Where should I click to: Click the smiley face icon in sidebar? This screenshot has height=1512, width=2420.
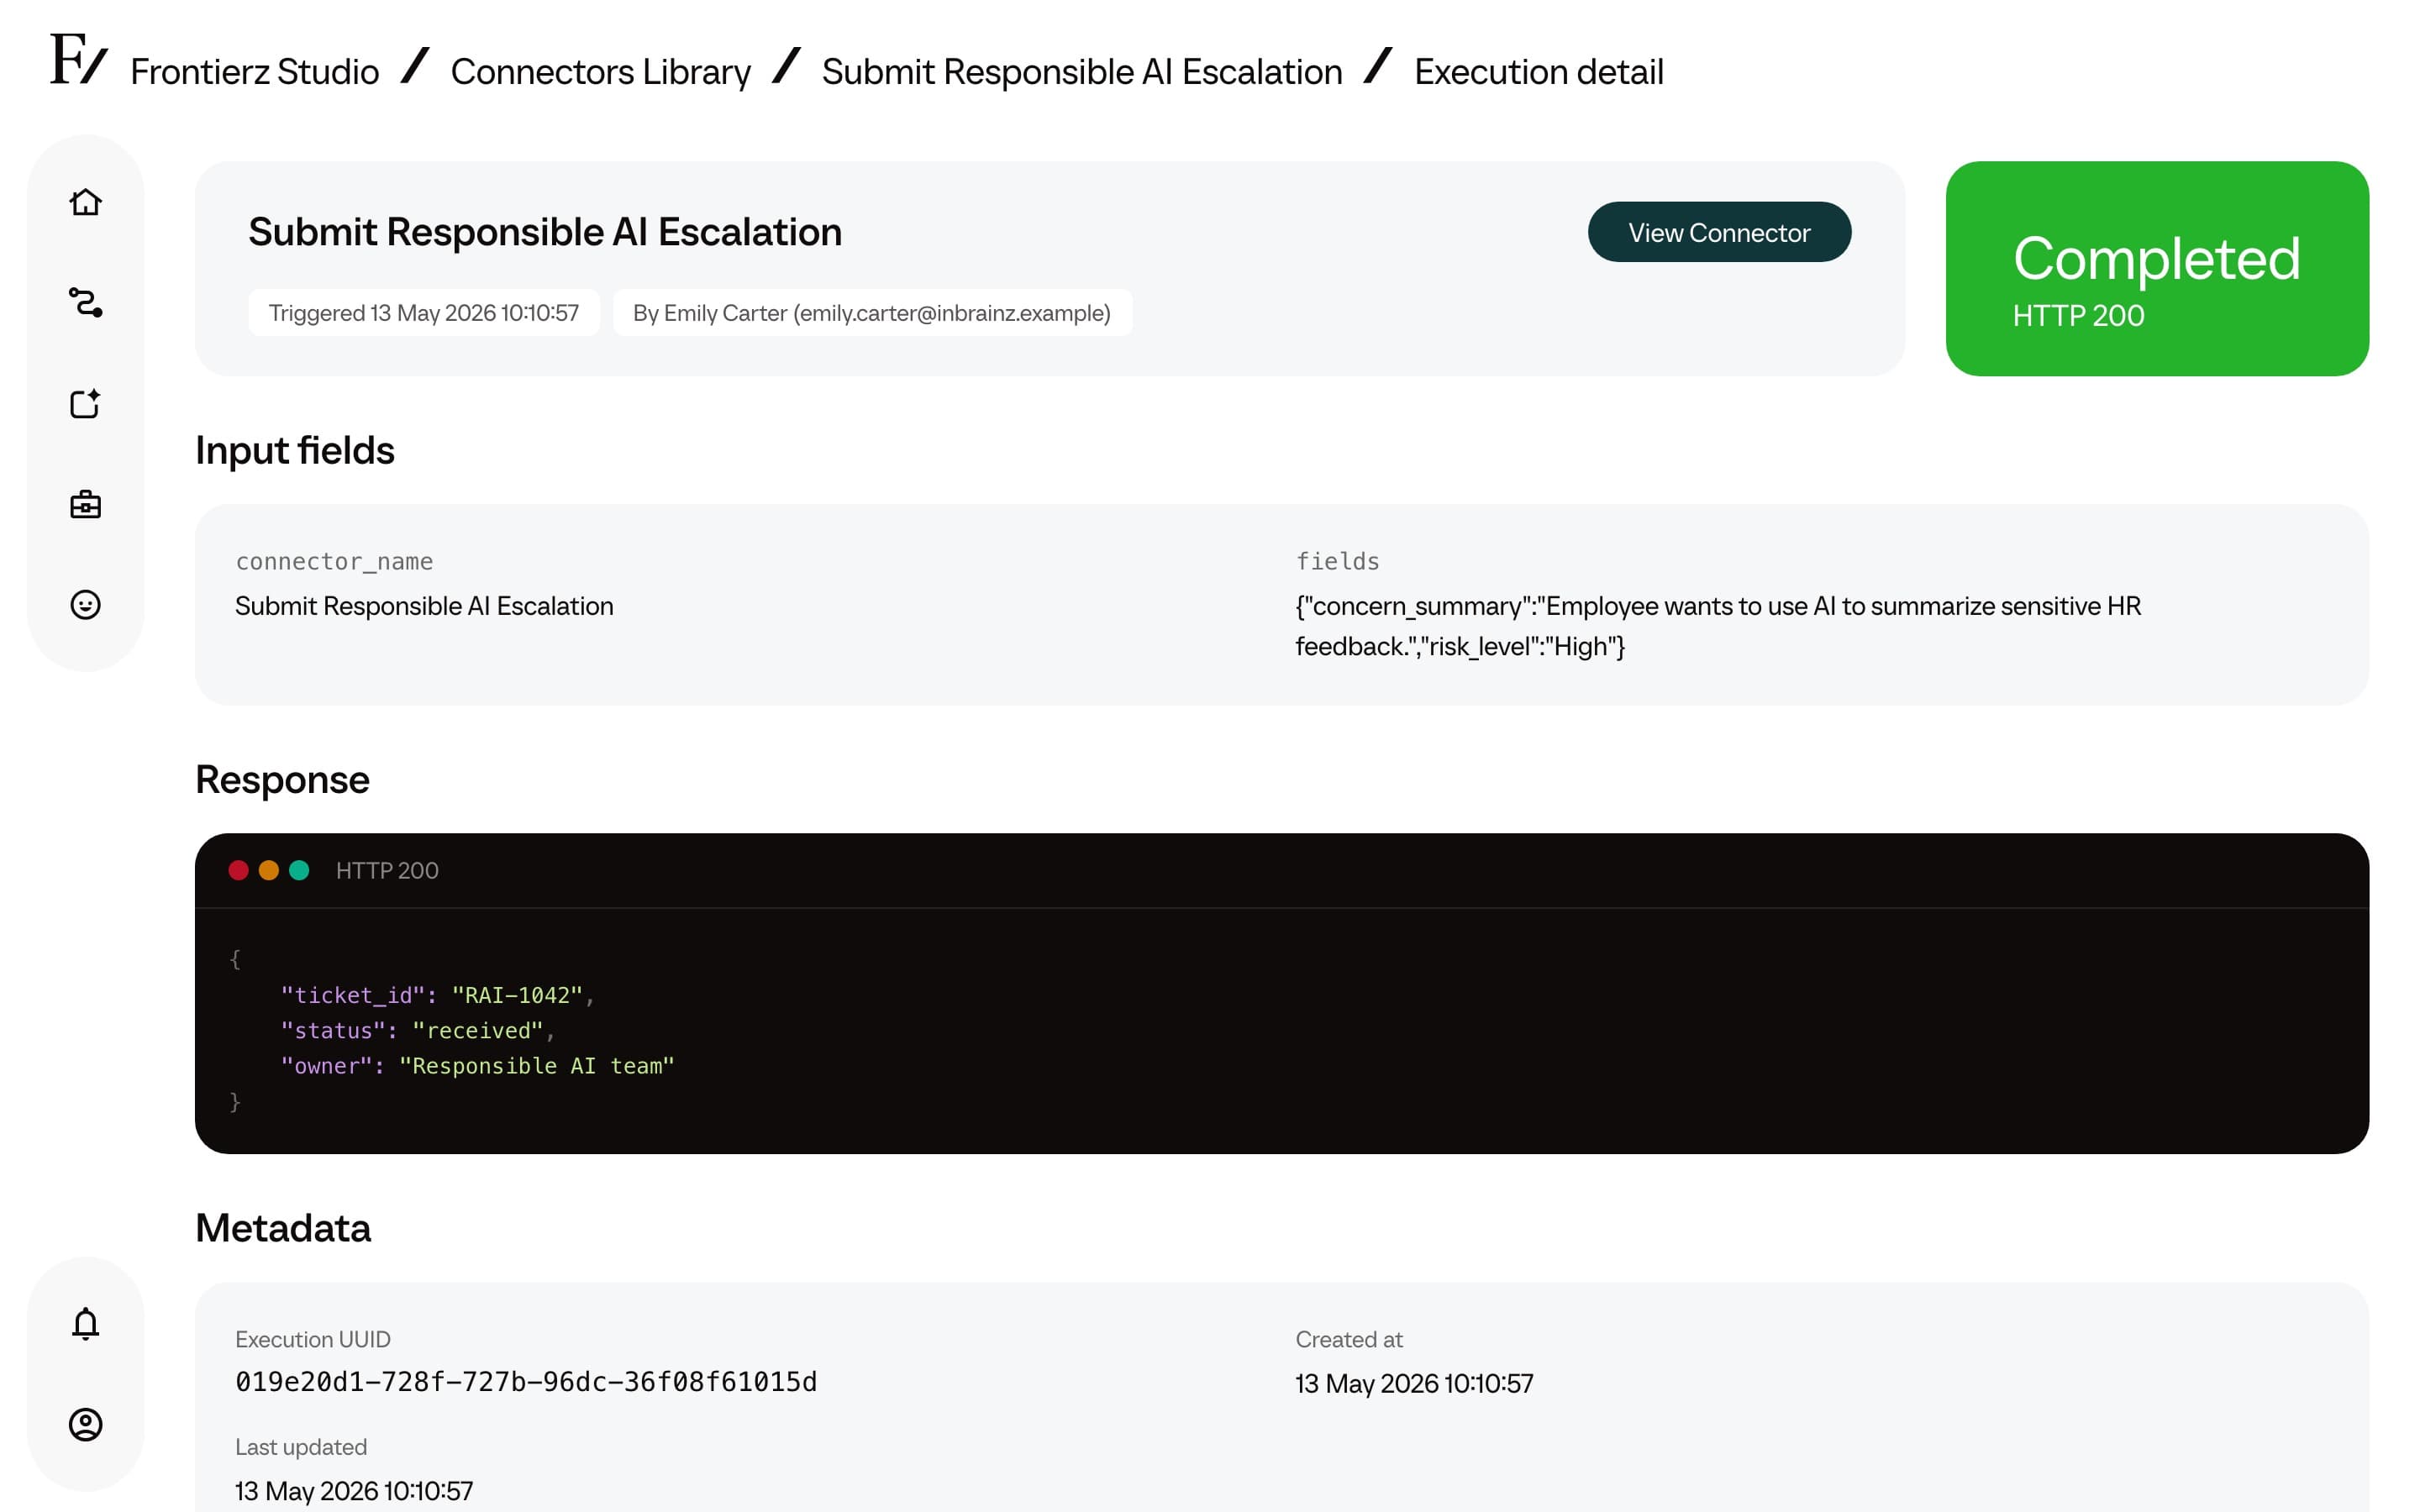tap(86, 604)
